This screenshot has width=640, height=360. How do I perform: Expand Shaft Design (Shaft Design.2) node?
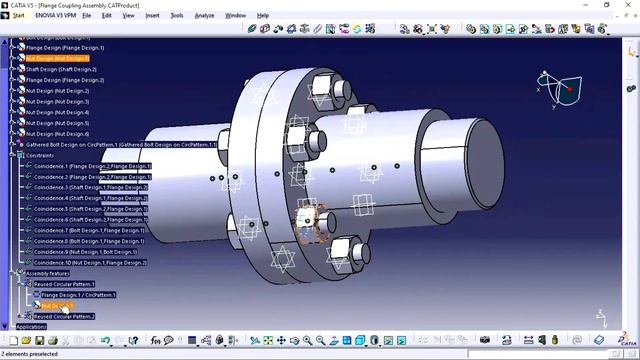point(12,69)
